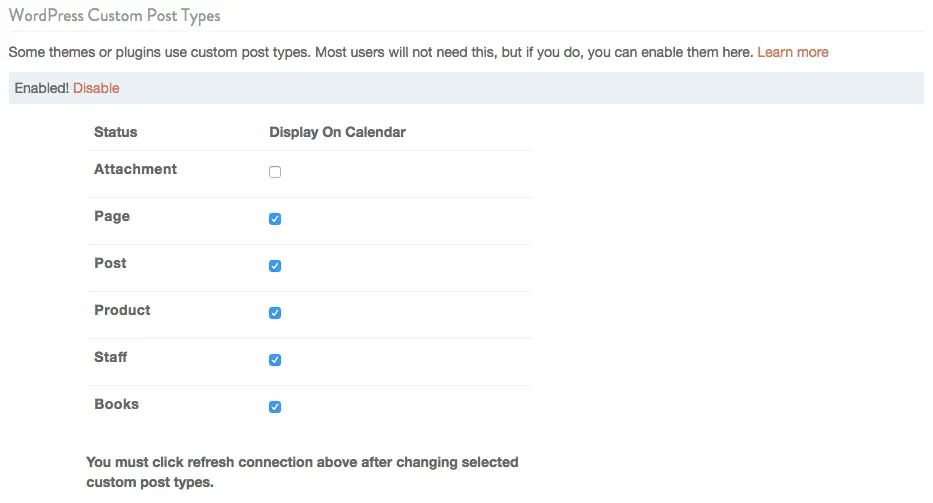Select the Books row label

(117, 404)
